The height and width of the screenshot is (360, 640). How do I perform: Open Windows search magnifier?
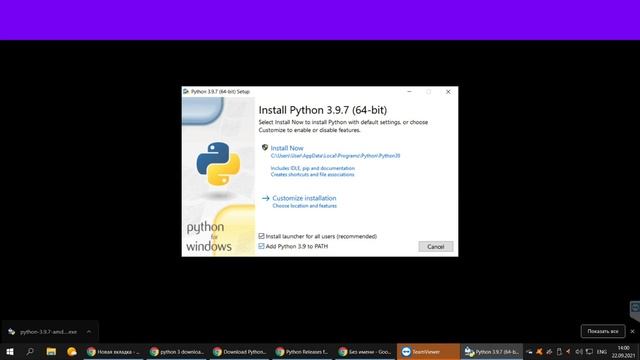coord(30,351)
